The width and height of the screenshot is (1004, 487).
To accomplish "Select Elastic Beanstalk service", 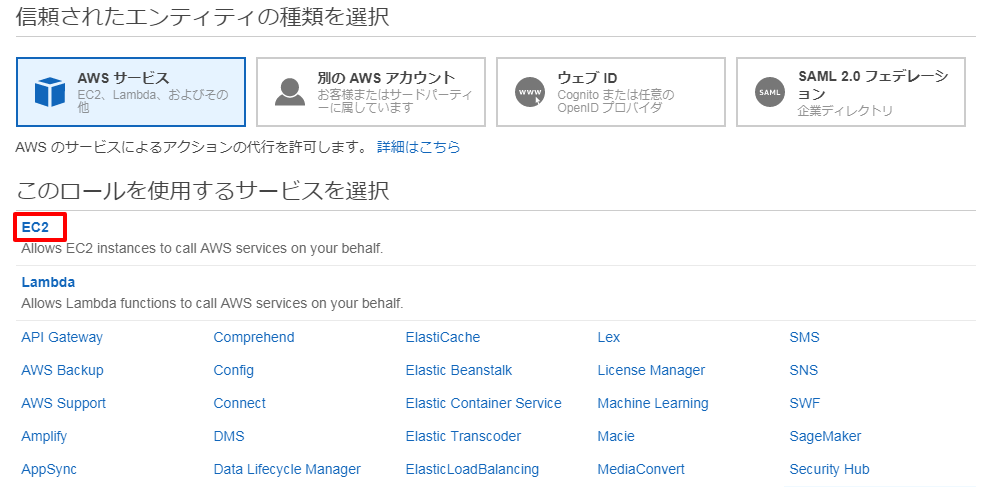I will [459, 370].
